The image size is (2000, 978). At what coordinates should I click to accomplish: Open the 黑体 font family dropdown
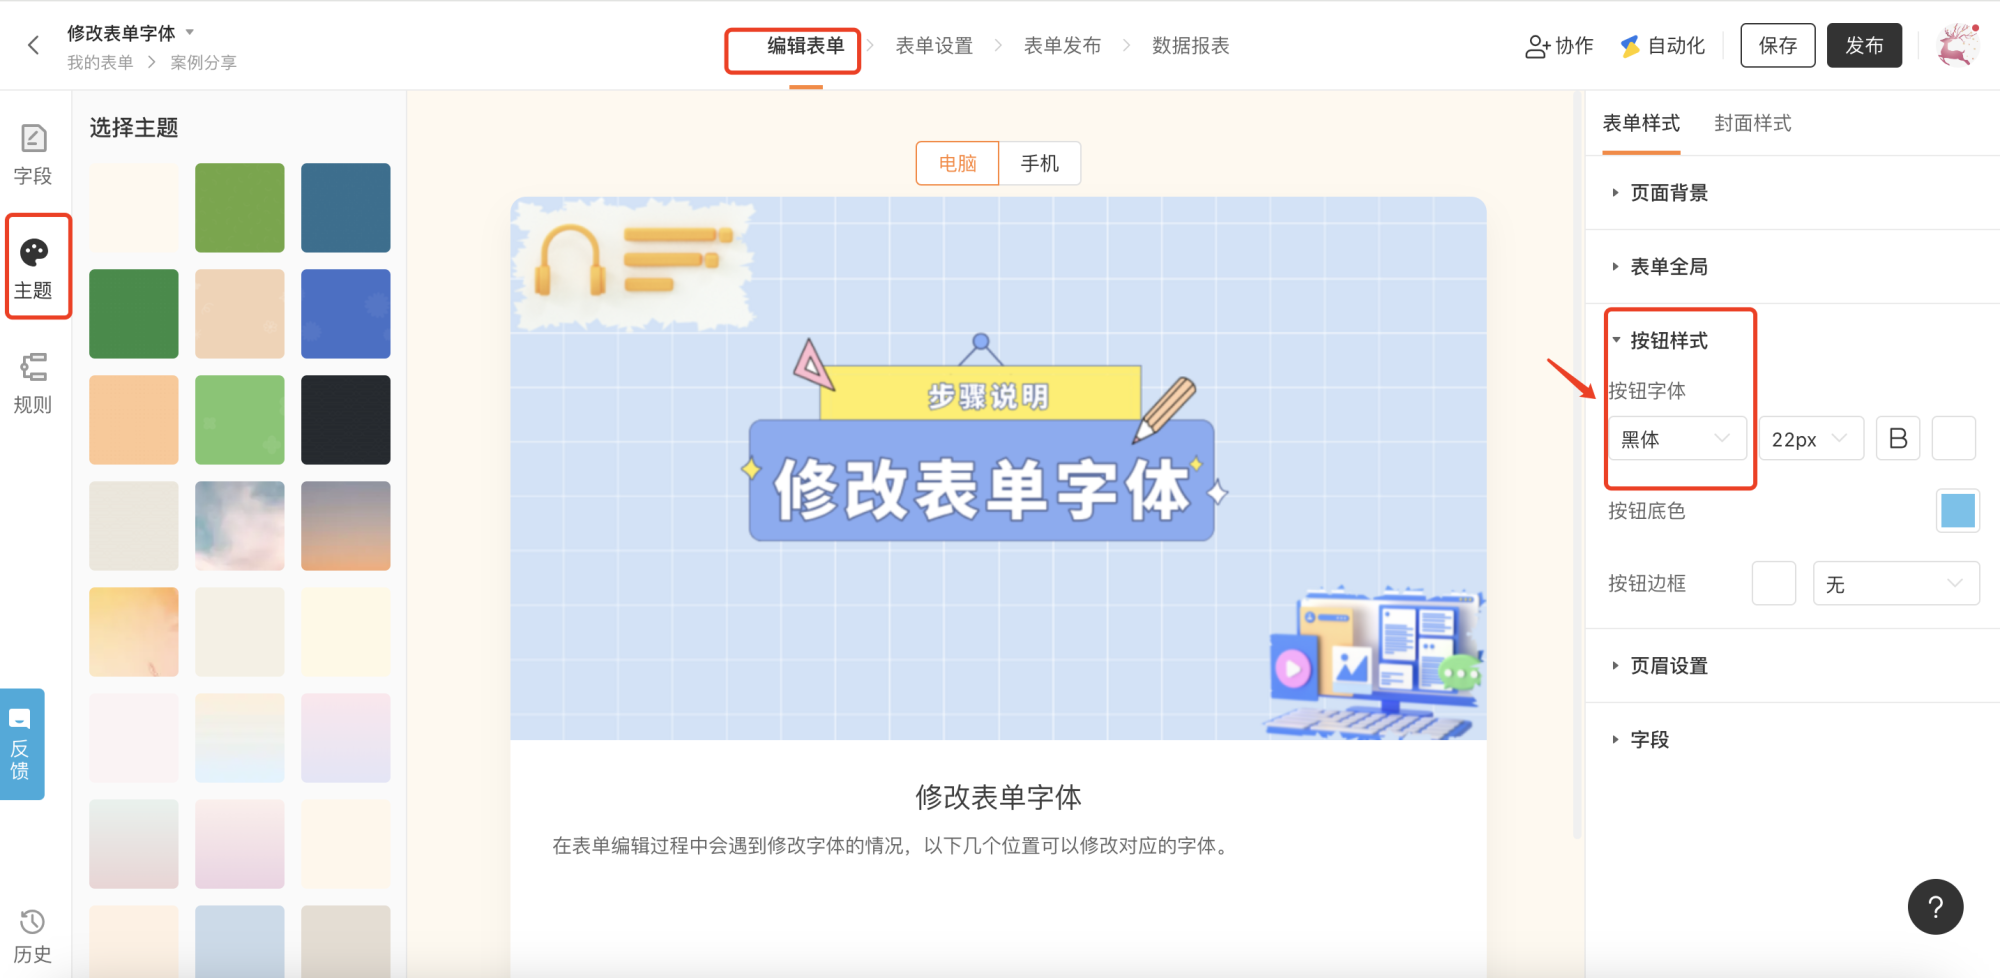click(x=1677, y=439)
